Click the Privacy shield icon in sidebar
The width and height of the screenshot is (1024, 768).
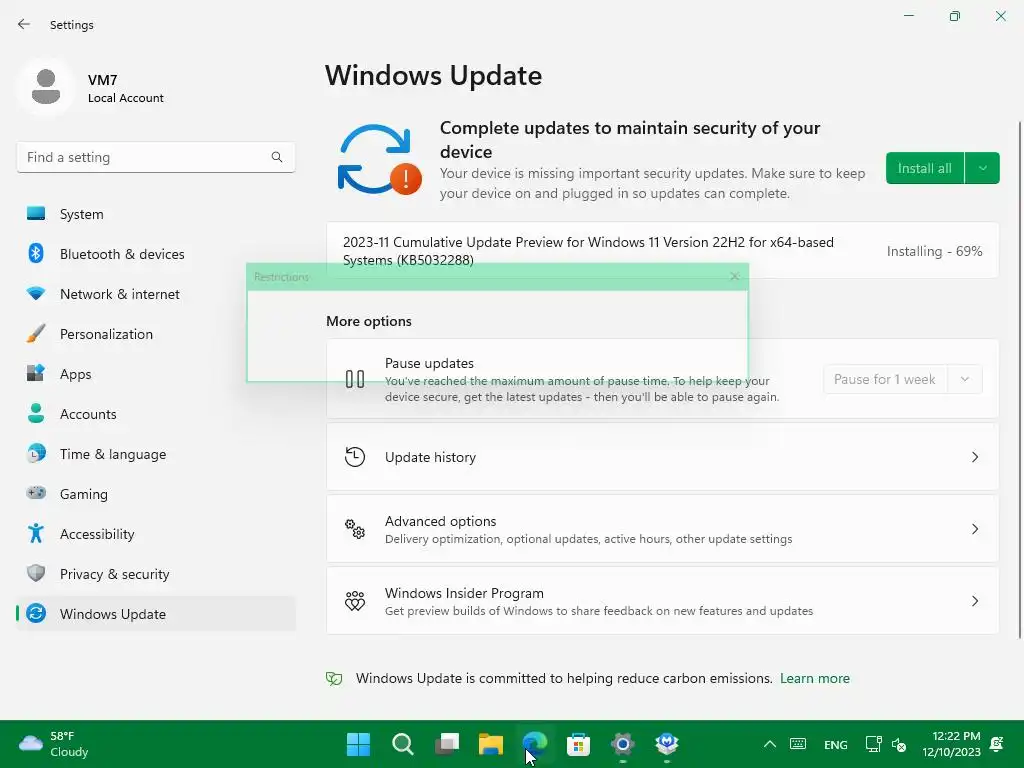[36, 573]
